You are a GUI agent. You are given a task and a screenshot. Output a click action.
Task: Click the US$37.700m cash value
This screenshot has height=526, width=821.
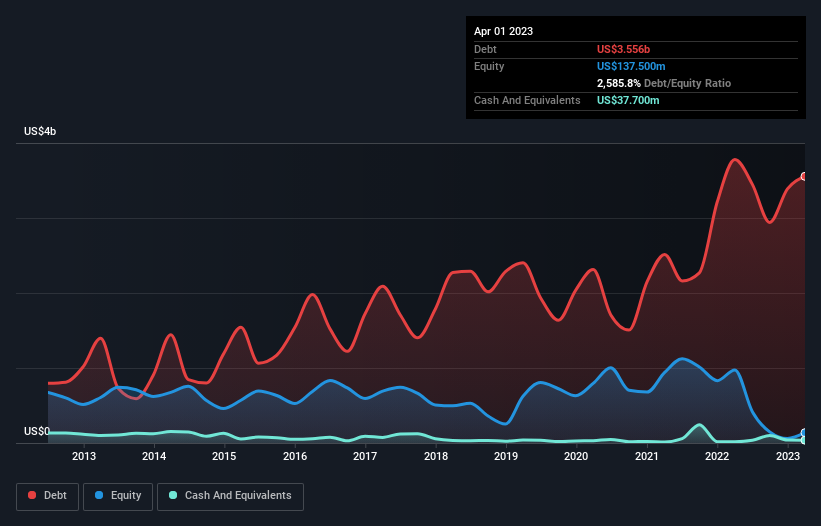[x=628, y=100]
